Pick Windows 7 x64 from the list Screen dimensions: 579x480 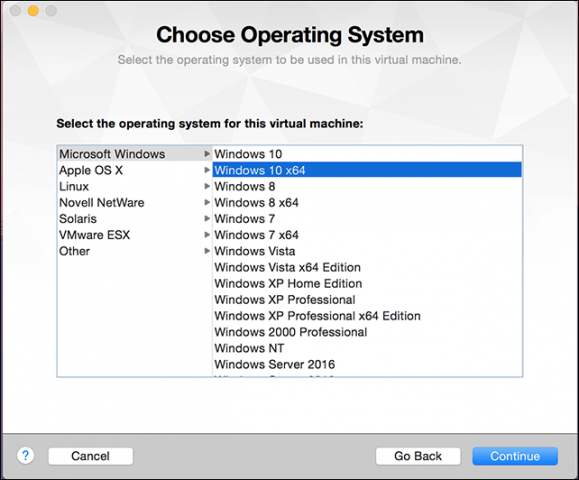tap(367, 235)
